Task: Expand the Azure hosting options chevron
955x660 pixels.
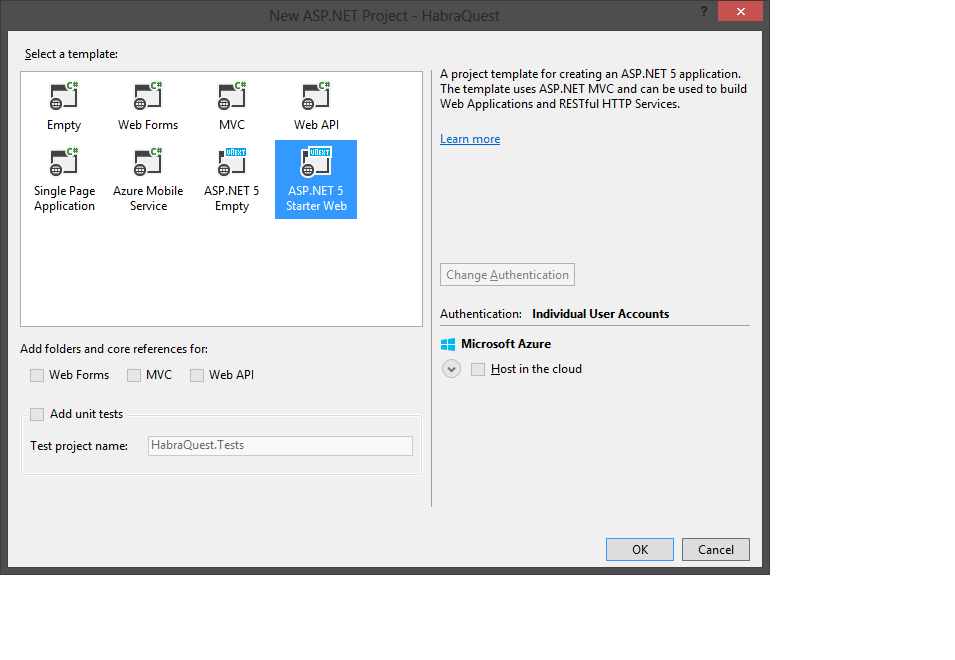Action: pyautogui.click(x=451, y=369)
